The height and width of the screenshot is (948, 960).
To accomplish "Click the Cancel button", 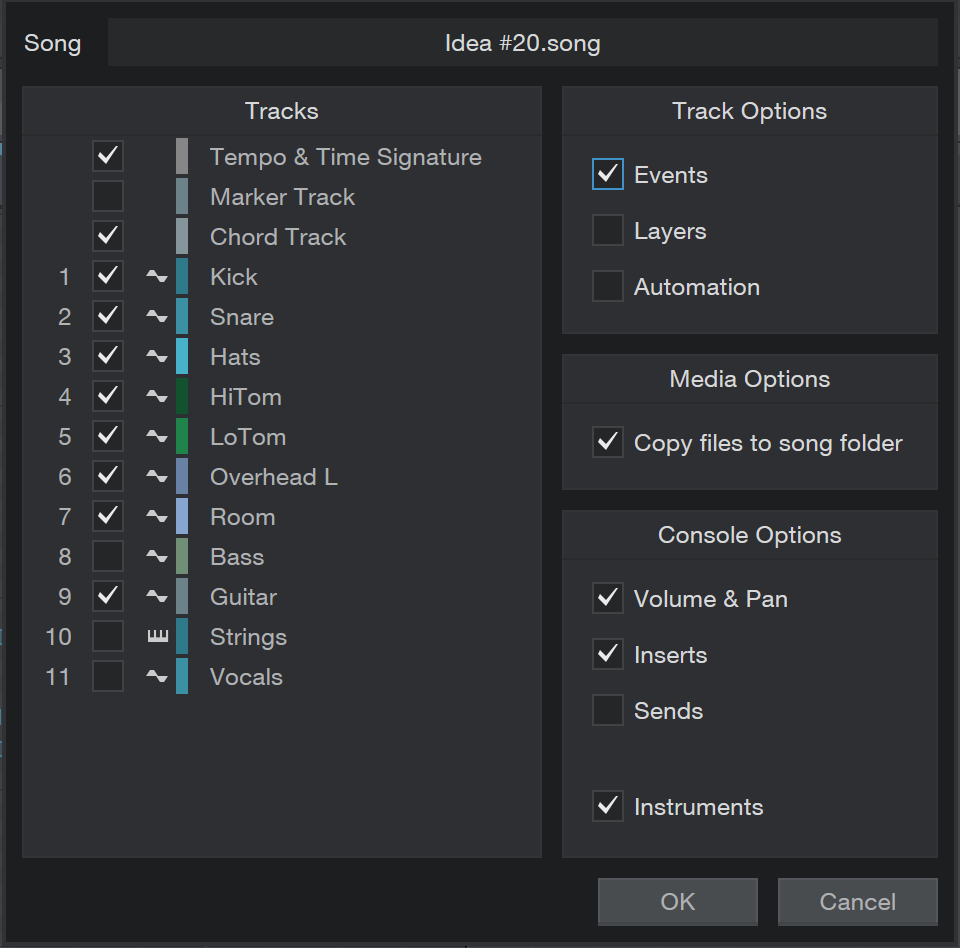I will [x=858, y=901].
